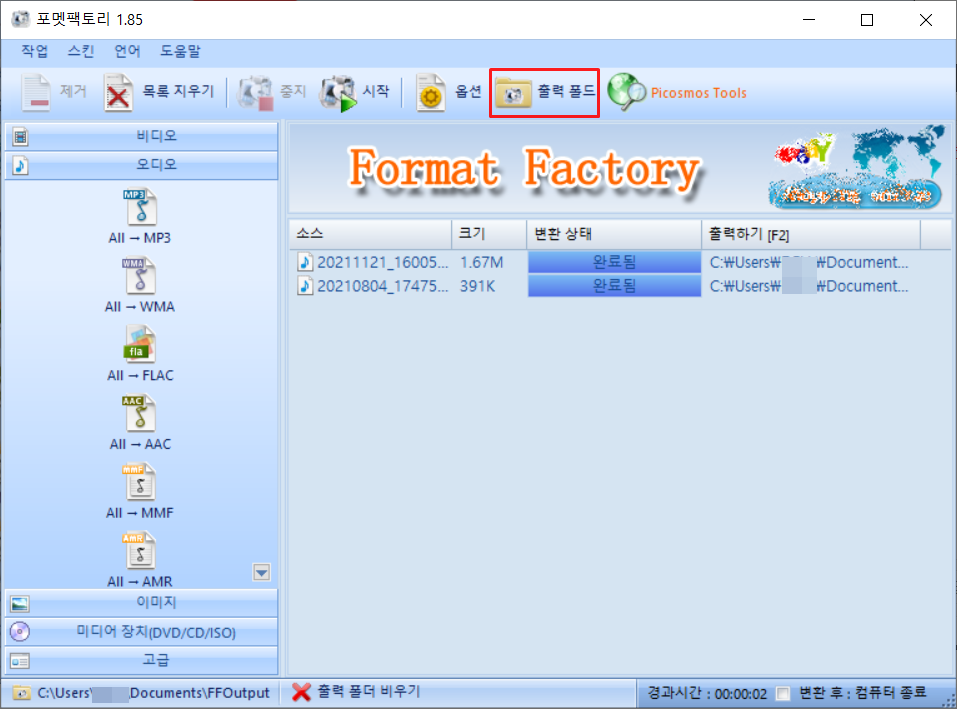Select the All → WMA converter icon

click(141, 275)
